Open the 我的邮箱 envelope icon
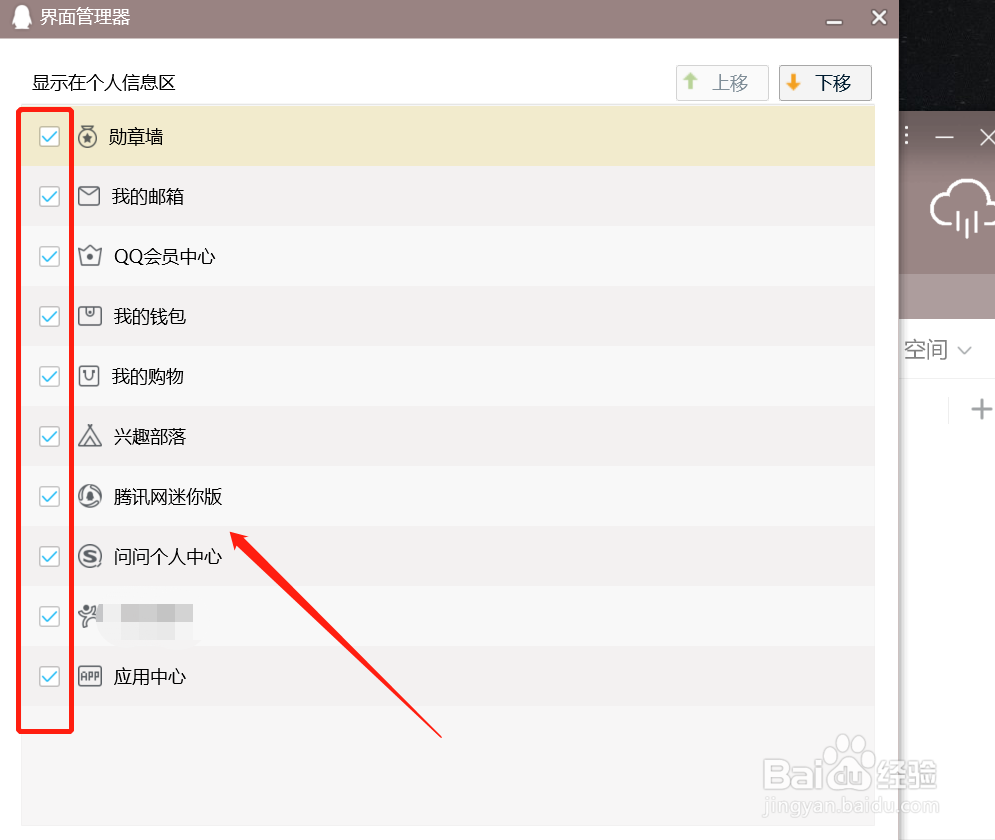 pos(89,196)
